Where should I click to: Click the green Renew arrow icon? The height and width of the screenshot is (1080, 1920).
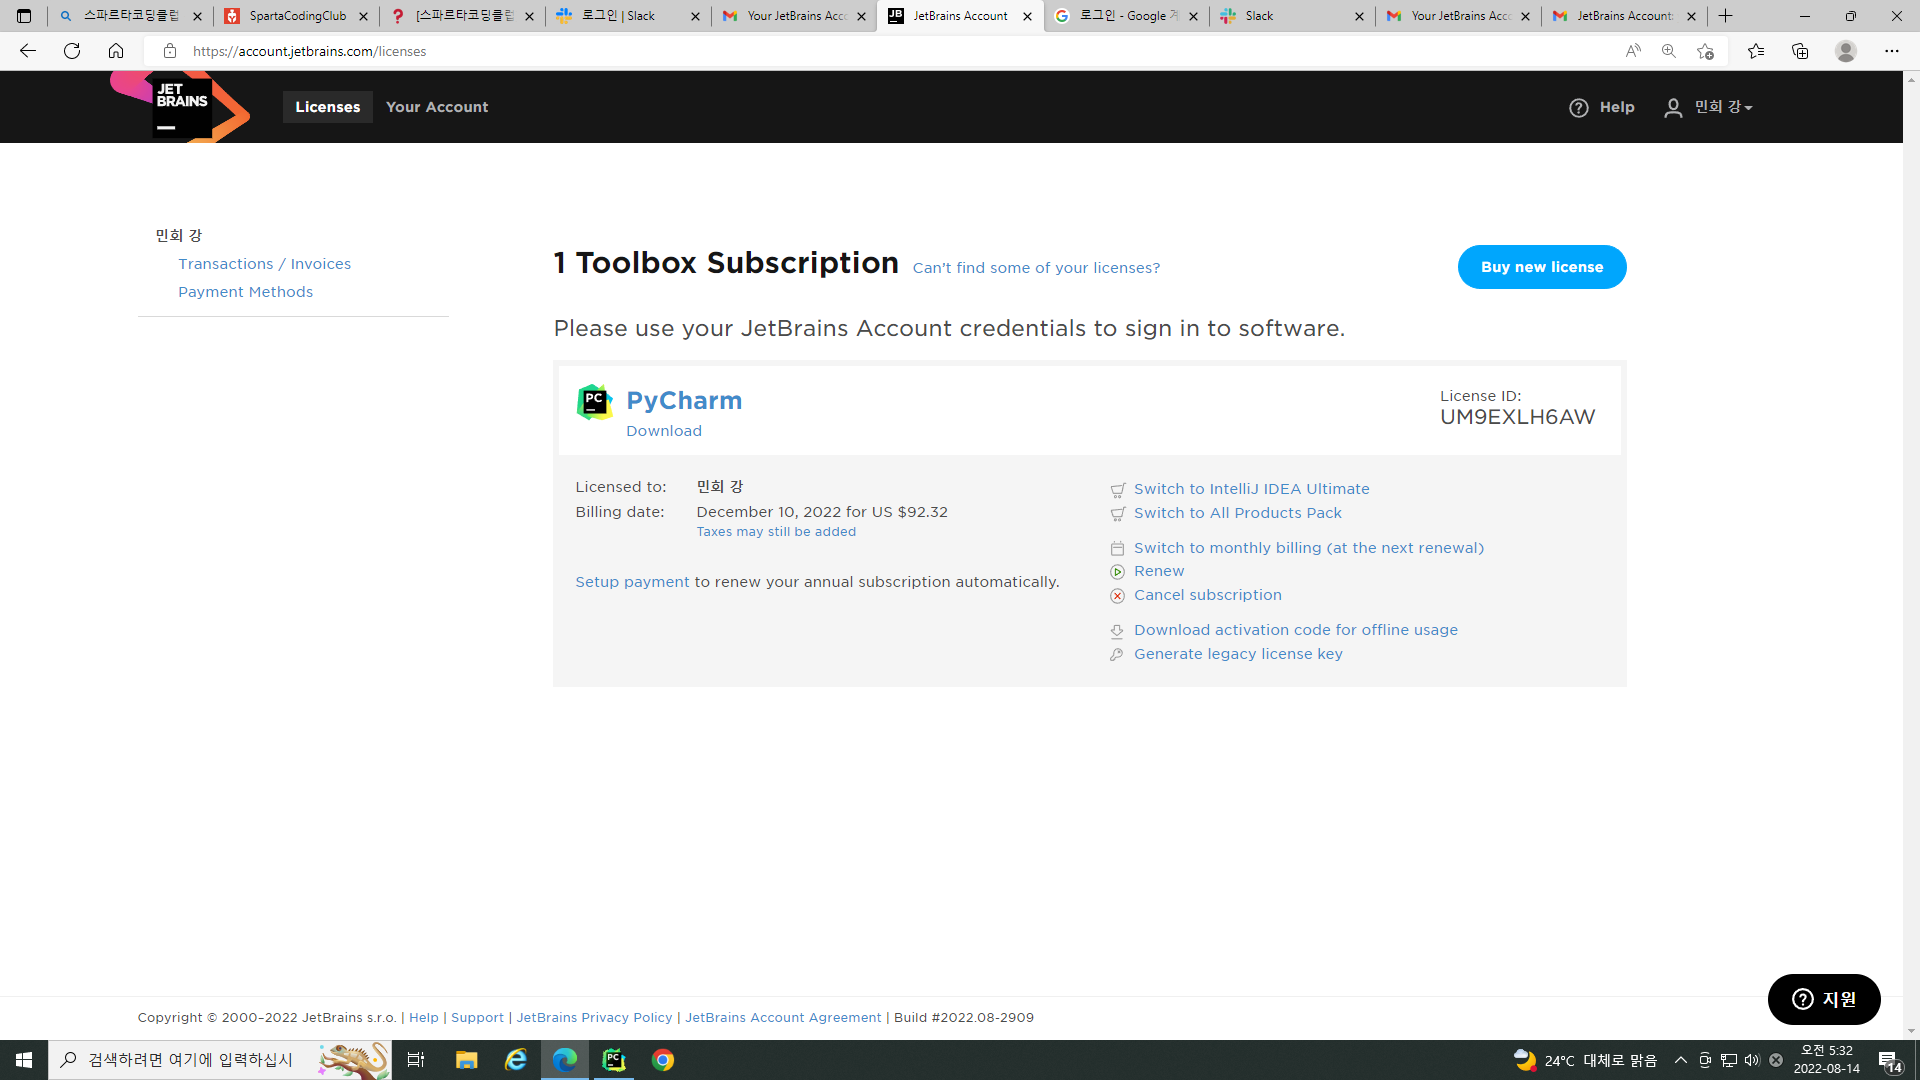tap(1118, 572)
